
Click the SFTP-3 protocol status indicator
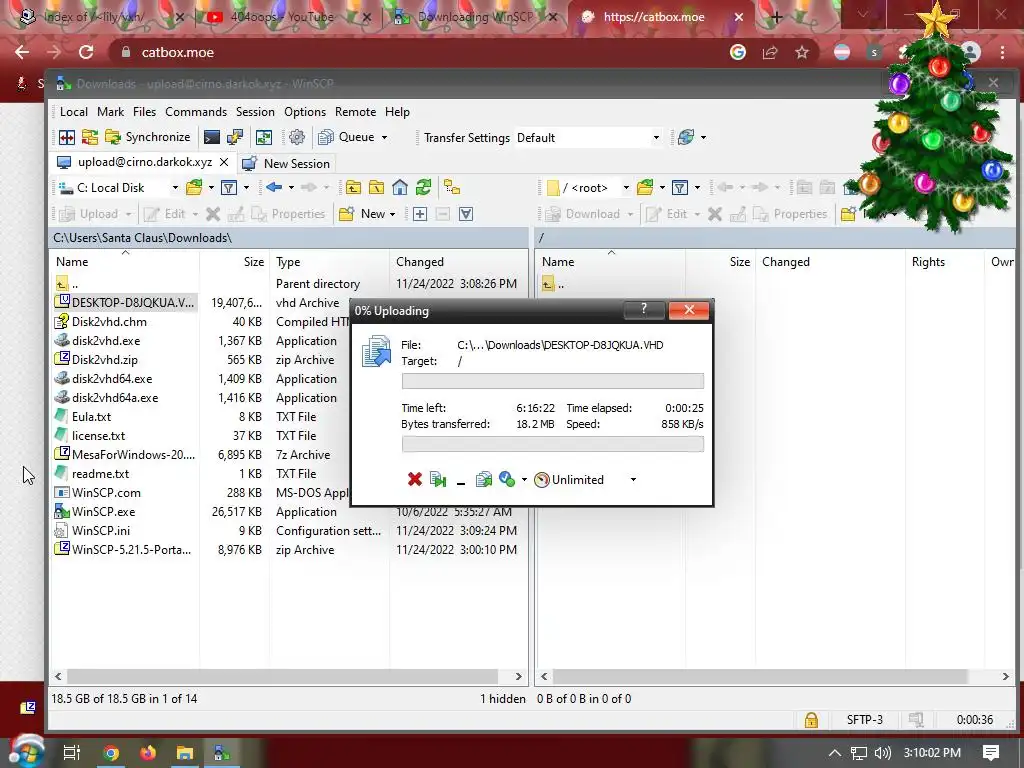pos(865,720)
